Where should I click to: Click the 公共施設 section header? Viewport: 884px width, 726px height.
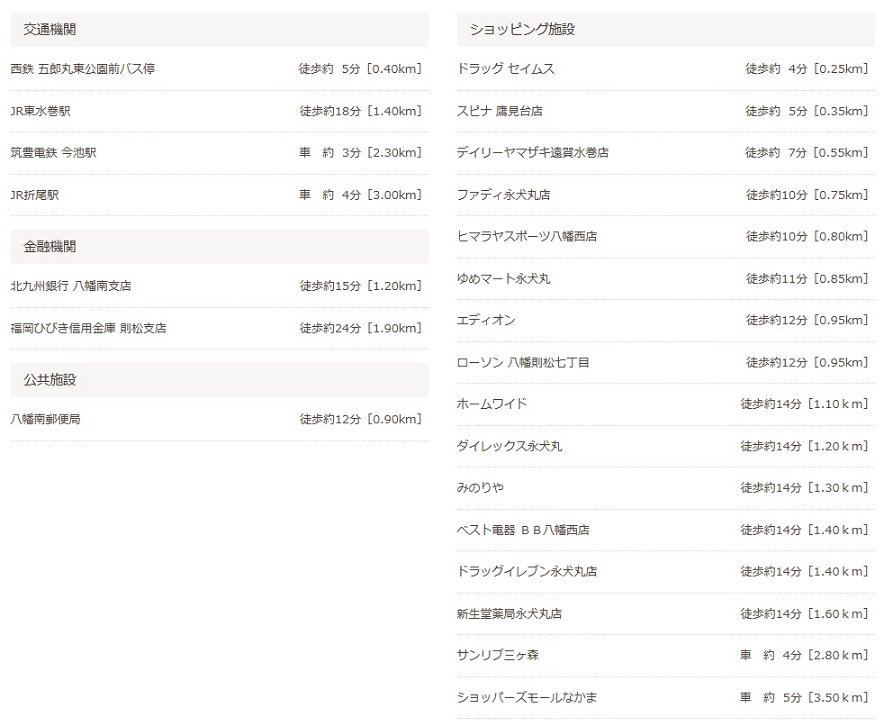coord(219,380)
